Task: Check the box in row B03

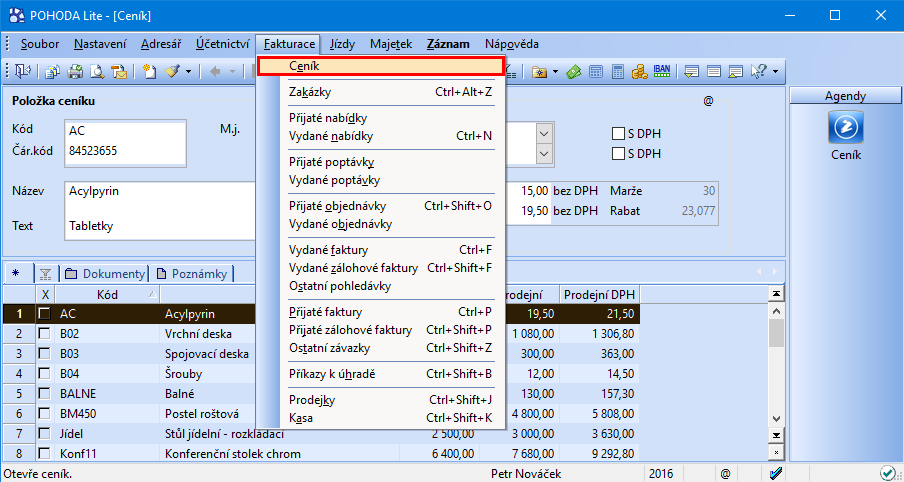Action: click(44, 353)
